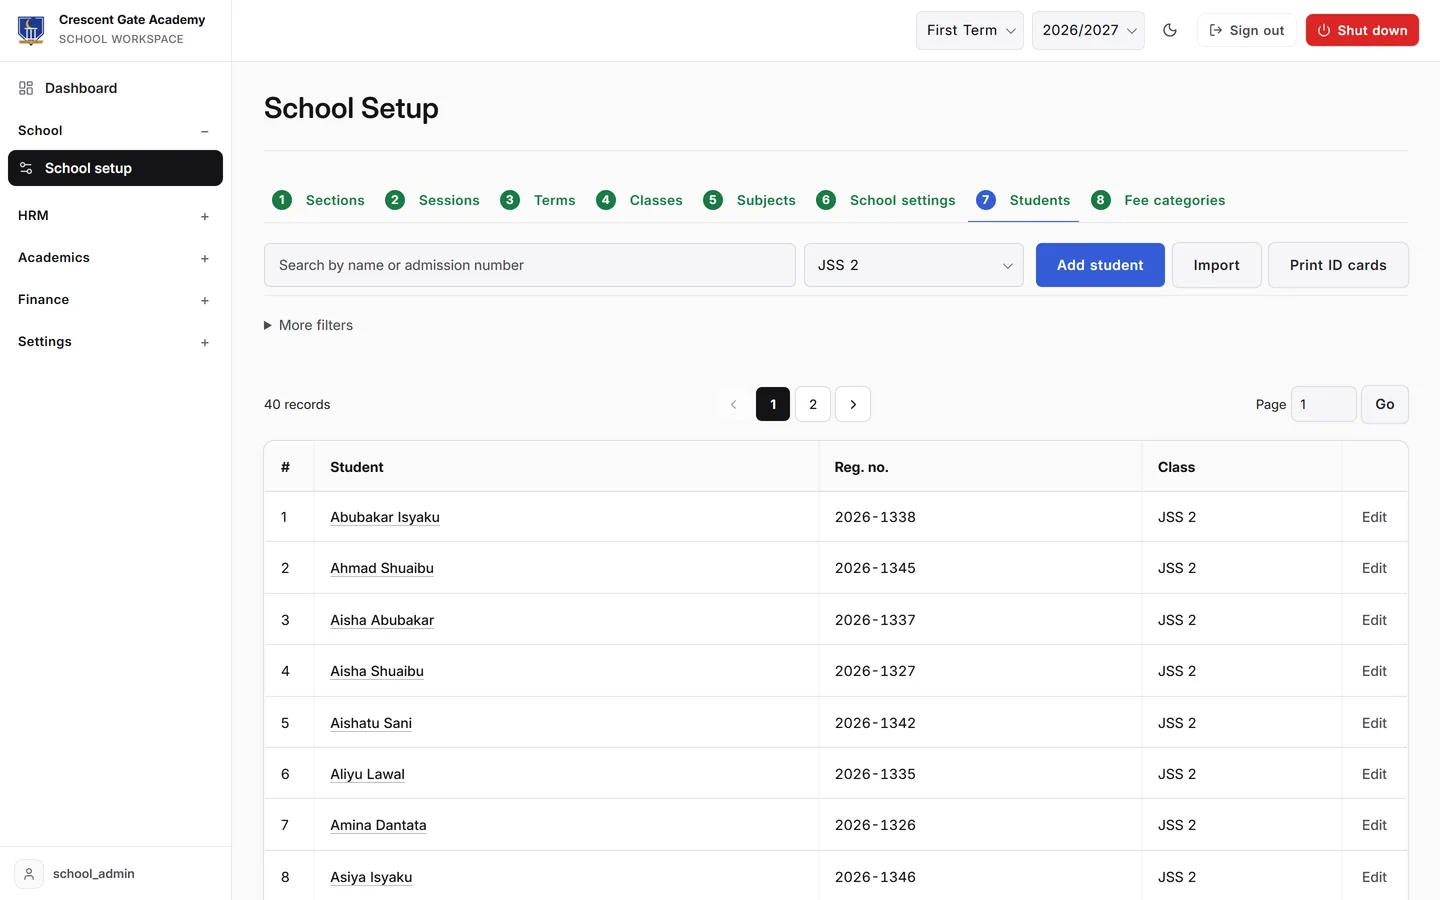Switch to the School settings tab

886,200
